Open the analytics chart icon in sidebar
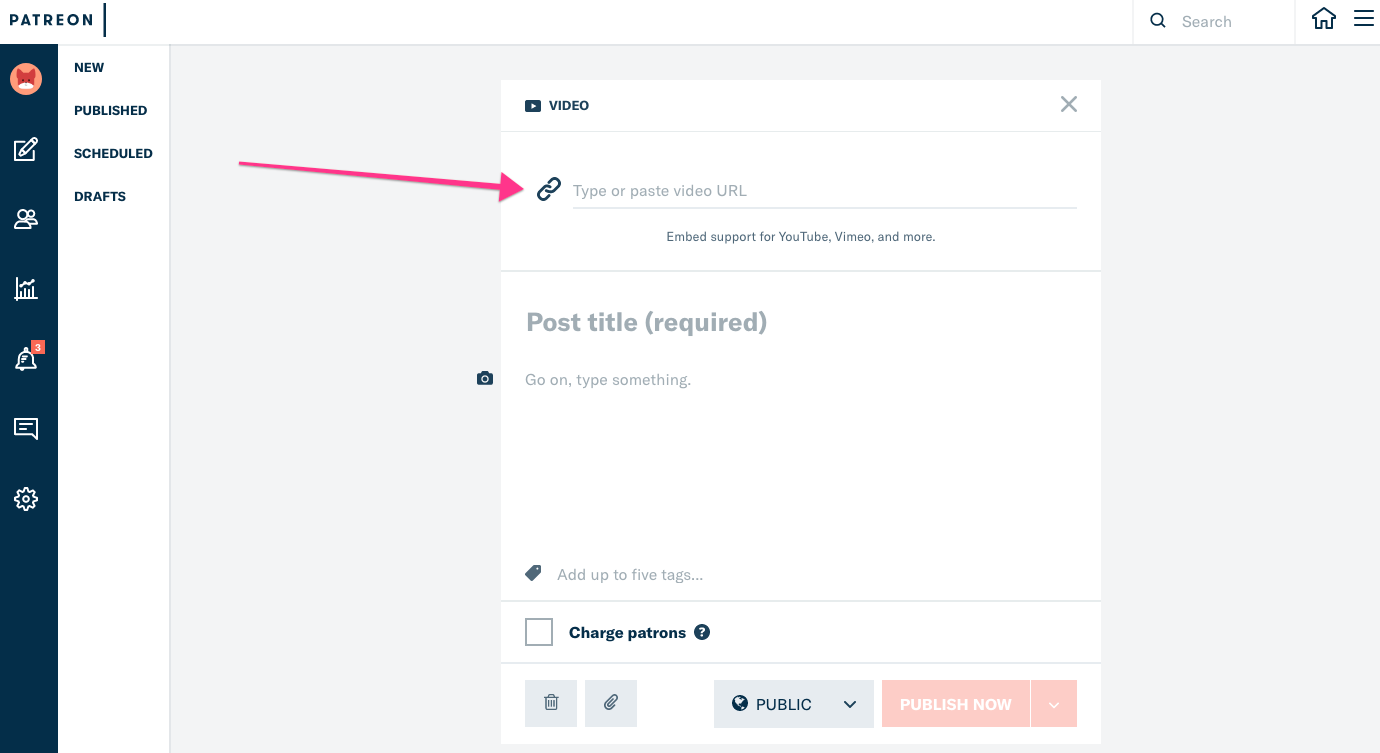This screenshot has height=753, width=1380. (26, 289)
